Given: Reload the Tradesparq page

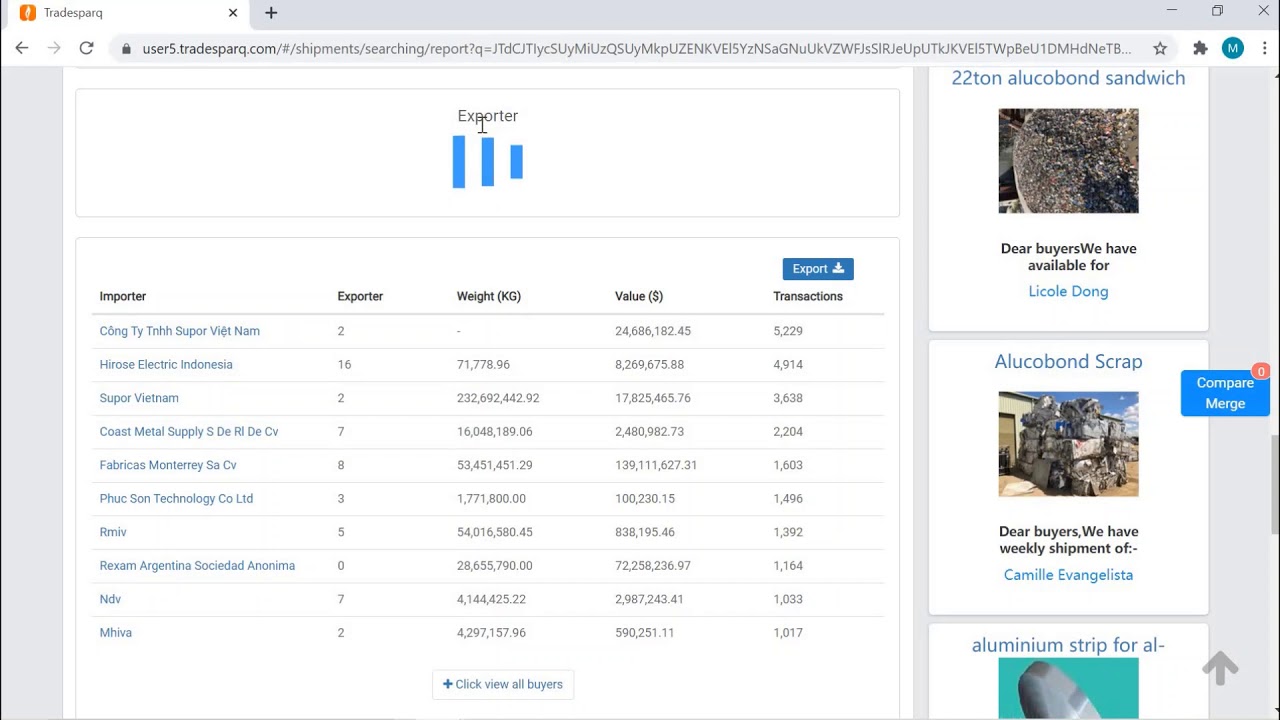Looking at the screenshot, I should [87, 48].
